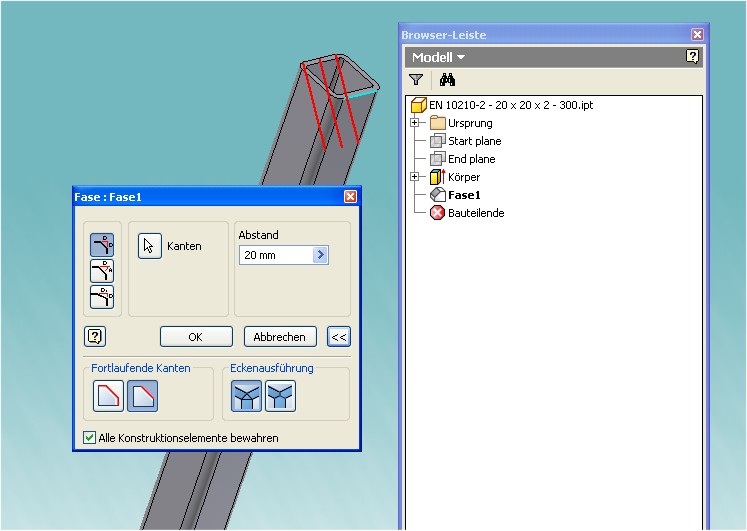The width and height of the screenshot is (747, 531).
Task: Click the red Bauteilende stop icon
Action: tap(437, 213)
